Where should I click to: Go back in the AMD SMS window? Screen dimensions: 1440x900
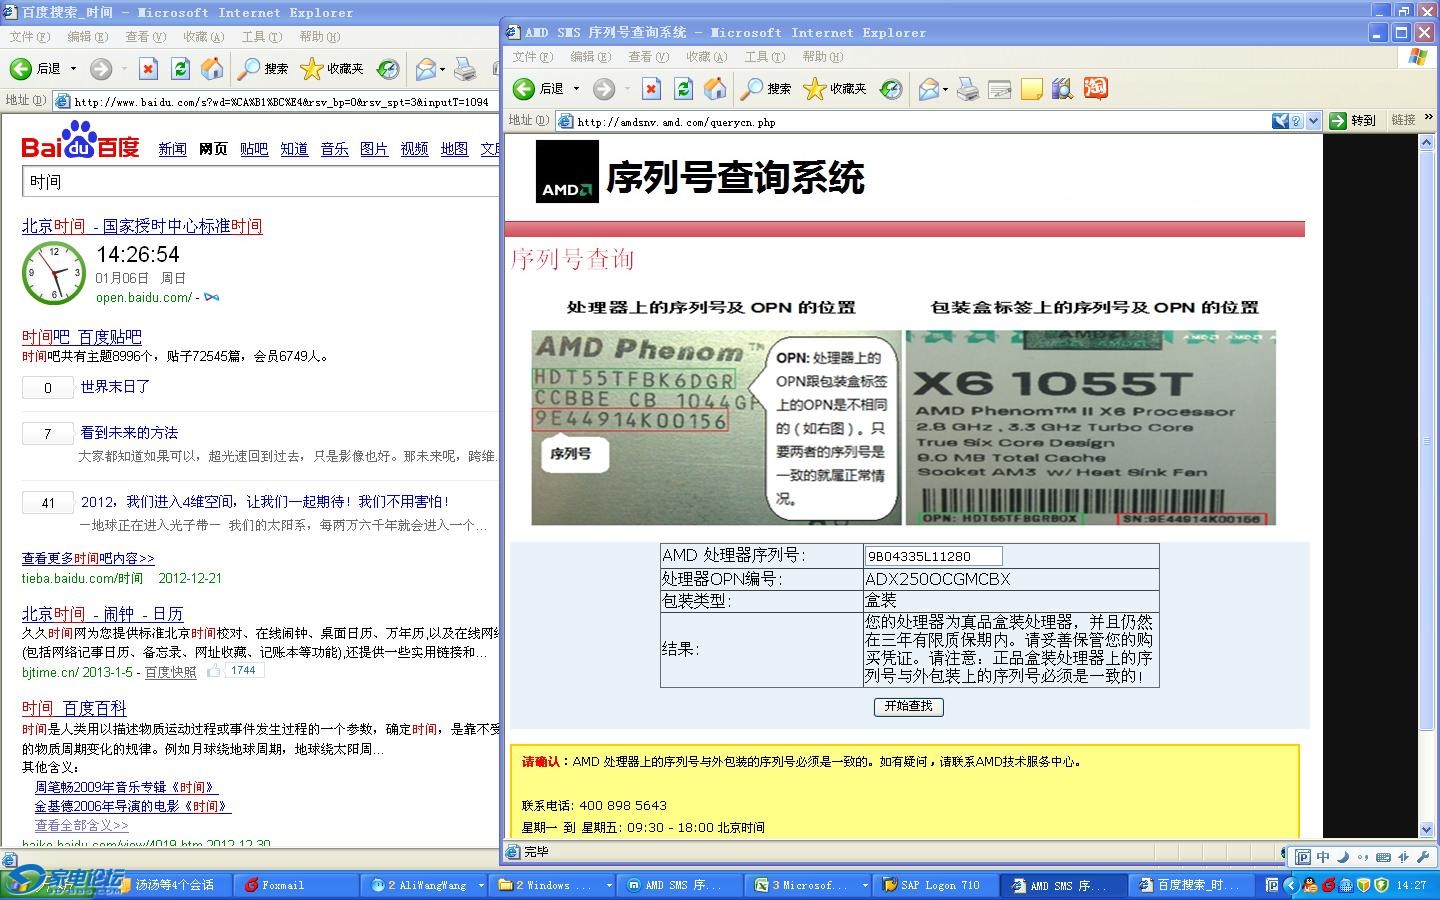(x=538, y=89)
